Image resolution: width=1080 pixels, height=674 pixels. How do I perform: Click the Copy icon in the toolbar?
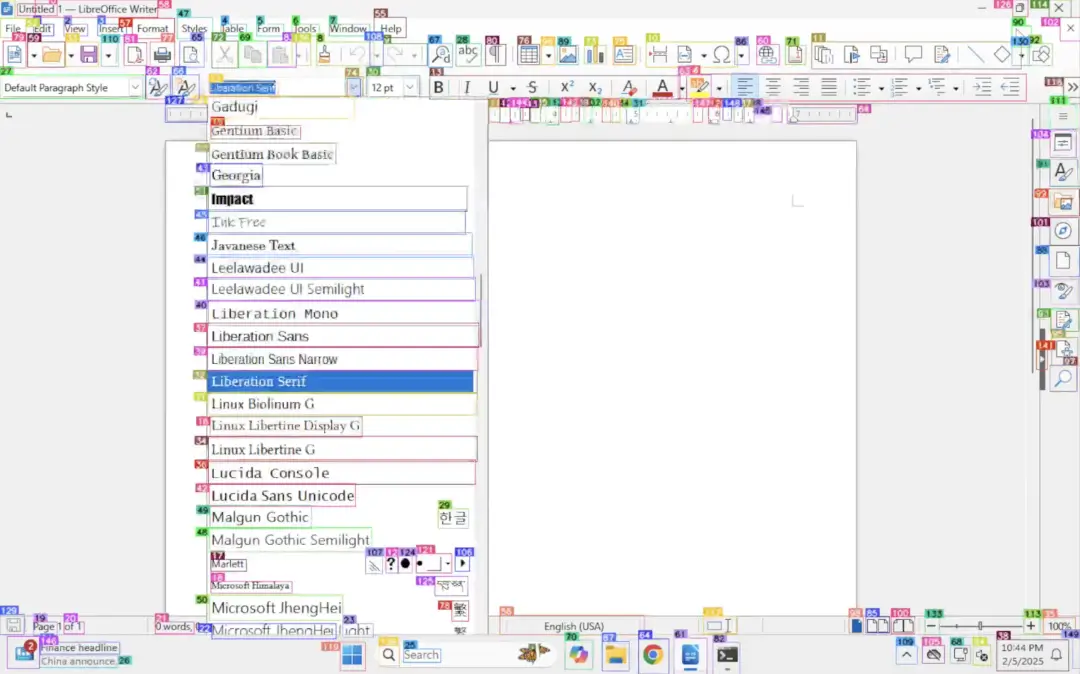252,54
